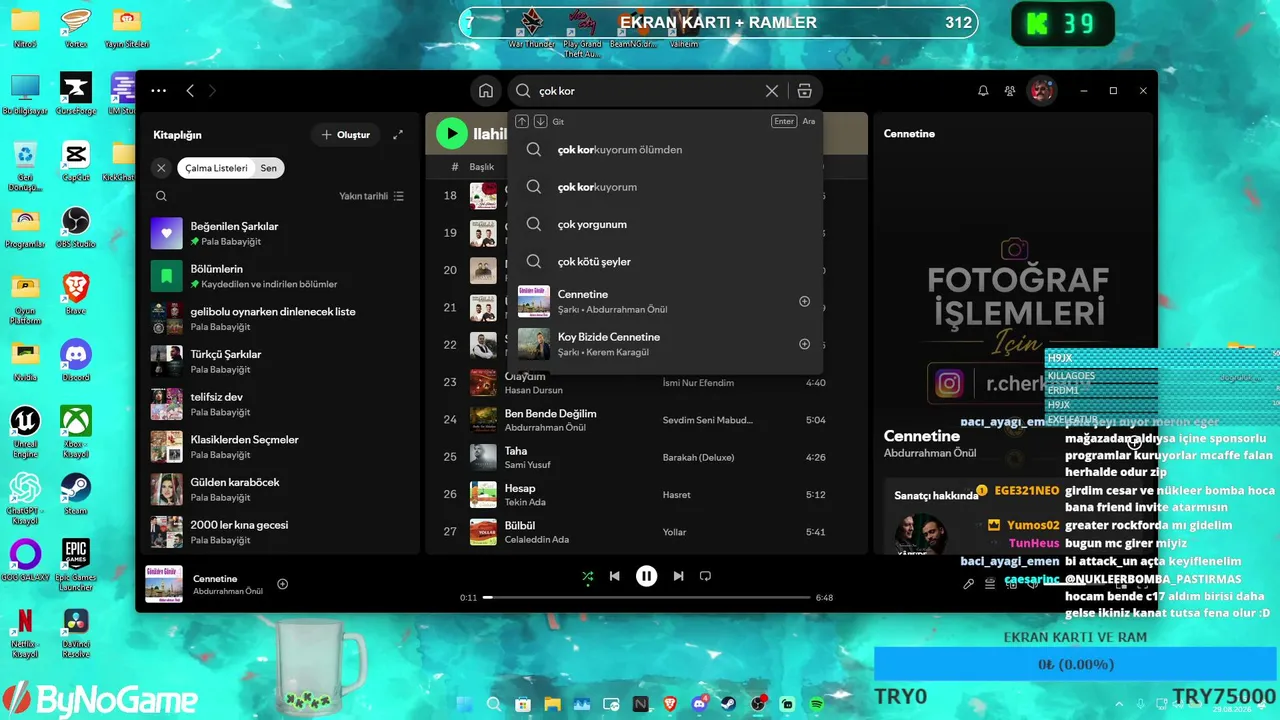Add now-playing 'Cennetine' to Liked Songs
This screenshot has width=1280, height=720.
point(283,584)
